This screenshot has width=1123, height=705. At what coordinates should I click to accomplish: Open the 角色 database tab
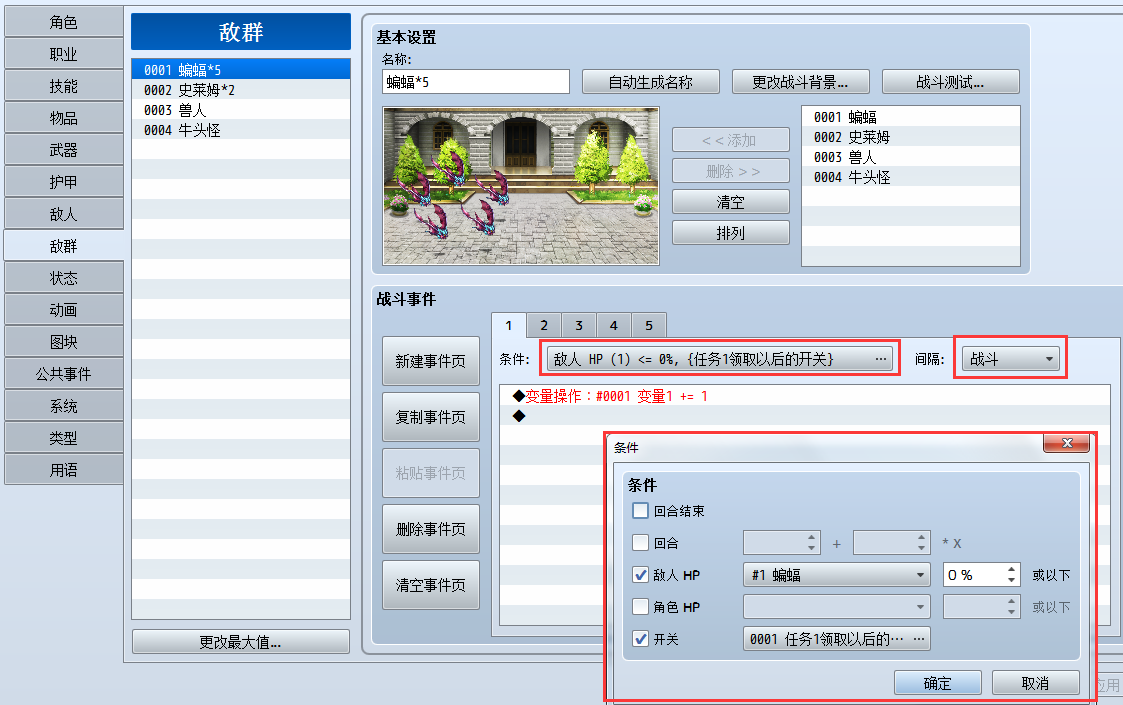pyautogui.click(x=64, y=22)
